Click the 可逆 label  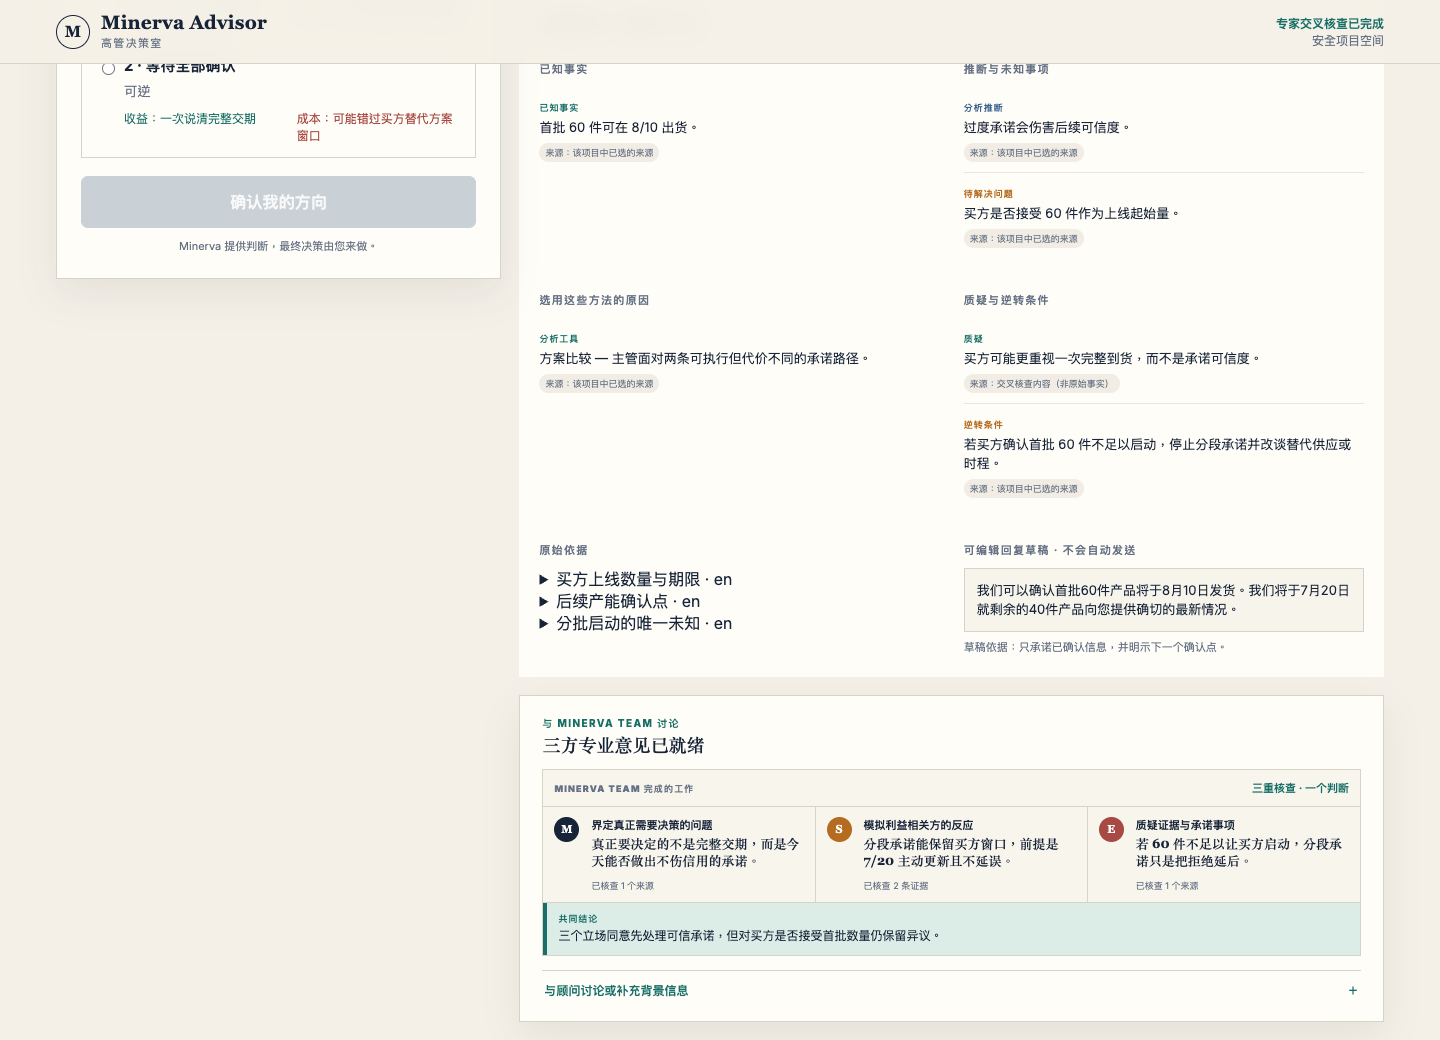point(137,92)
